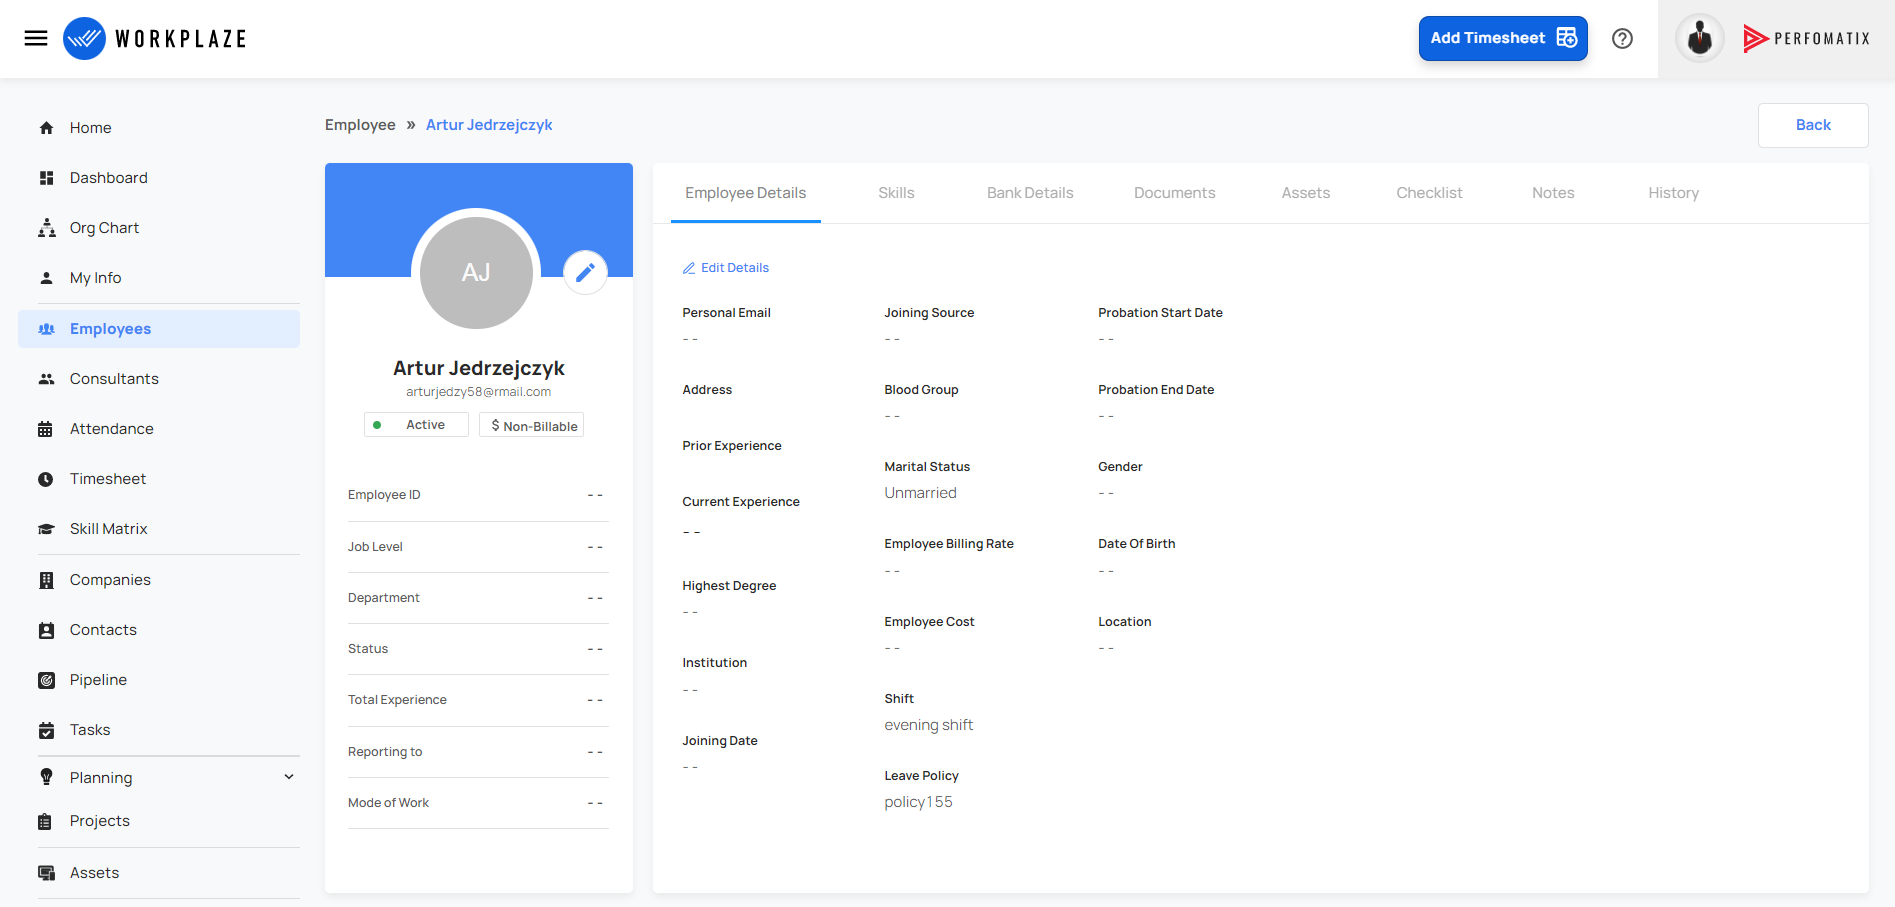Screen dimensions: 1895x907
Task: Click the Back button
Action: [1813, 125]
